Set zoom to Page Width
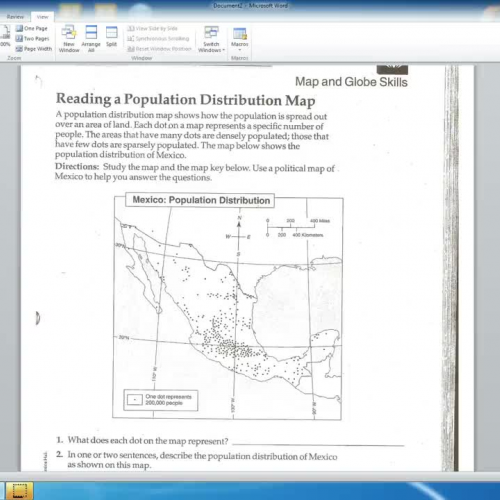500x500 pixels. click(34, 49)
